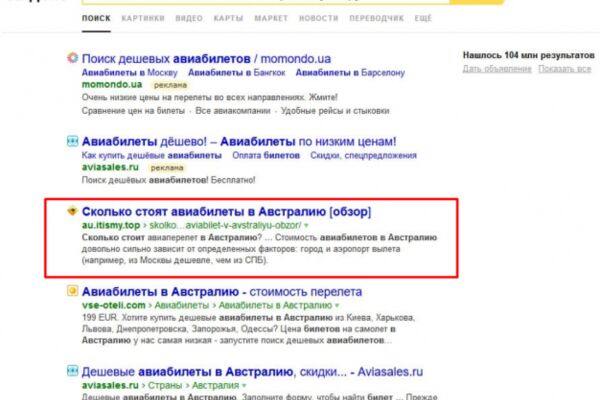Open the Поиск tab

(x=96, y=18)
